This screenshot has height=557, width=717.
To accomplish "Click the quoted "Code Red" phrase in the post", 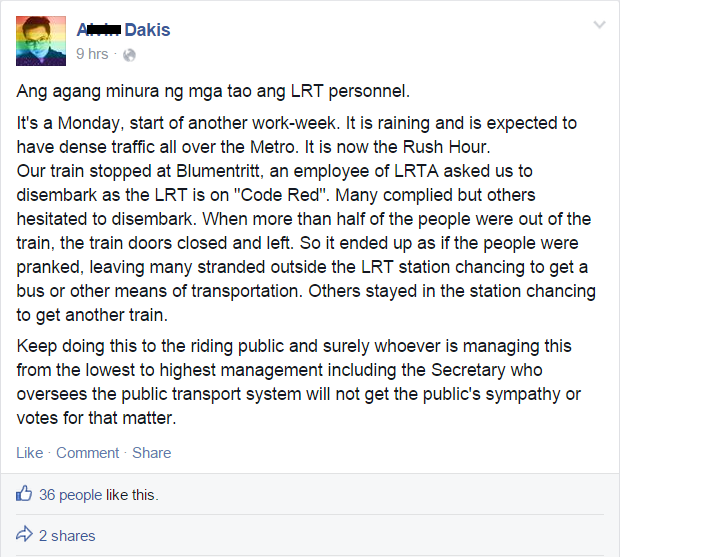I will coord(281,195).
